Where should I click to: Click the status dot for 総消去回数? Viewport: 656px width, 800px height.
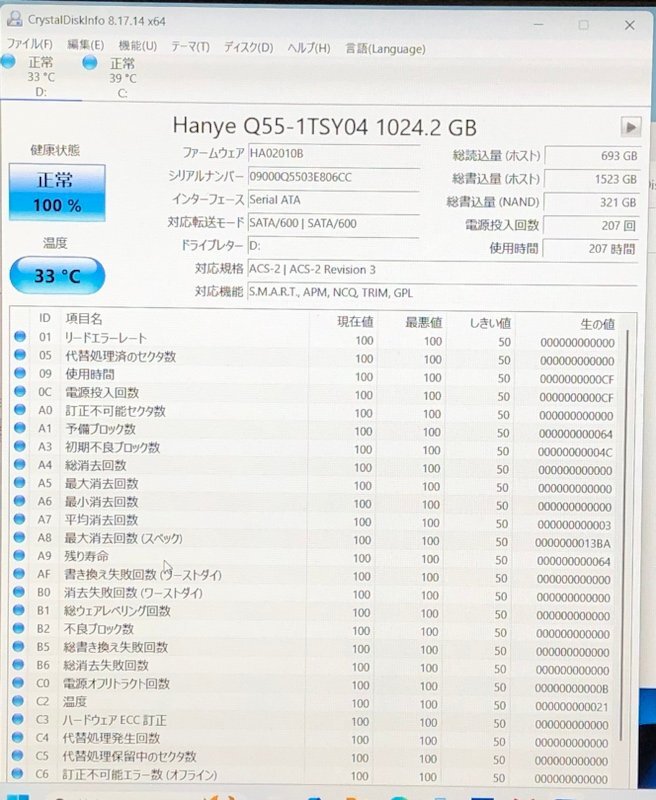[19, 464]
